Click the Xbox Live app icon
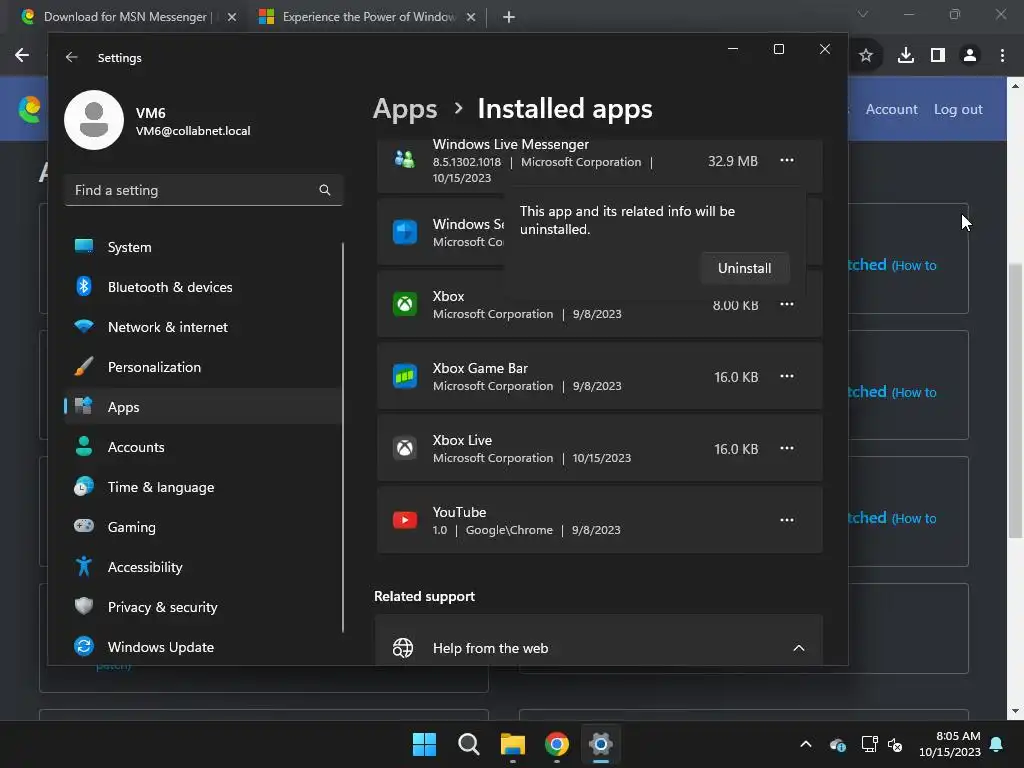Screen dimensions: 1024x768 pyautogui.click(x=405, y=448)
